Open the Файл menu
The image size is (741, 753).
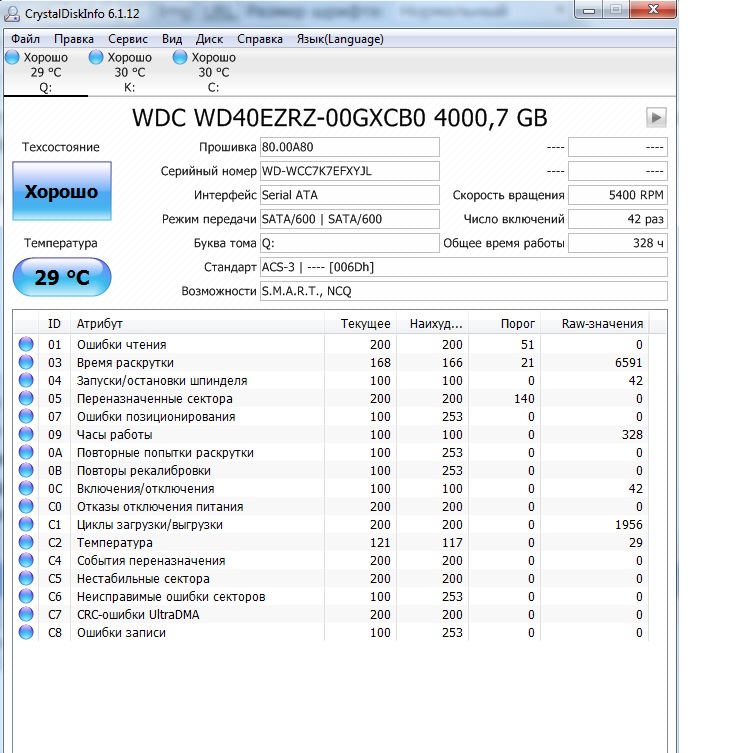pos(25,39)
